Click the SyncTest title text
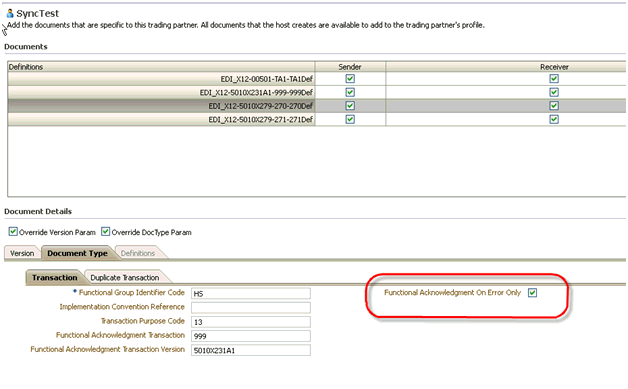 click(37, 14)
